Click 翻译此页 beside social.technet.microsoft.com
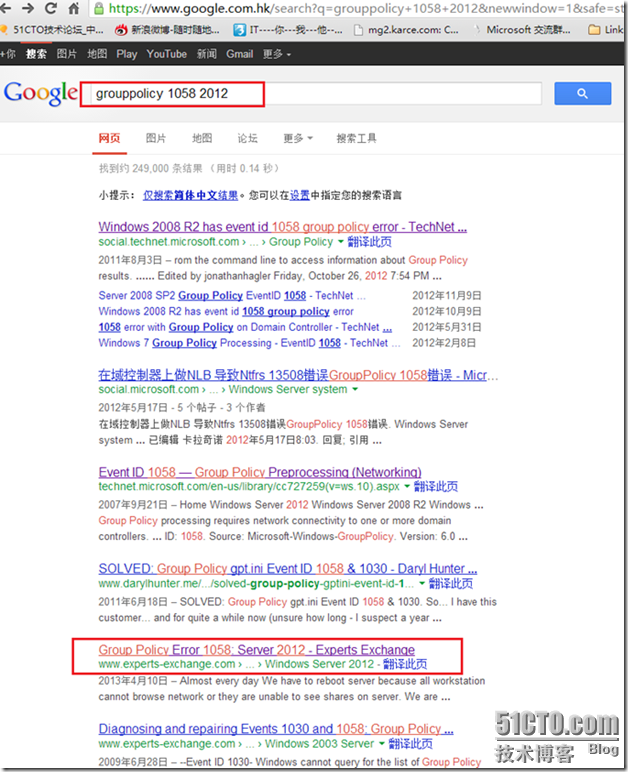The image size is (628, 772). click(370, 242)
